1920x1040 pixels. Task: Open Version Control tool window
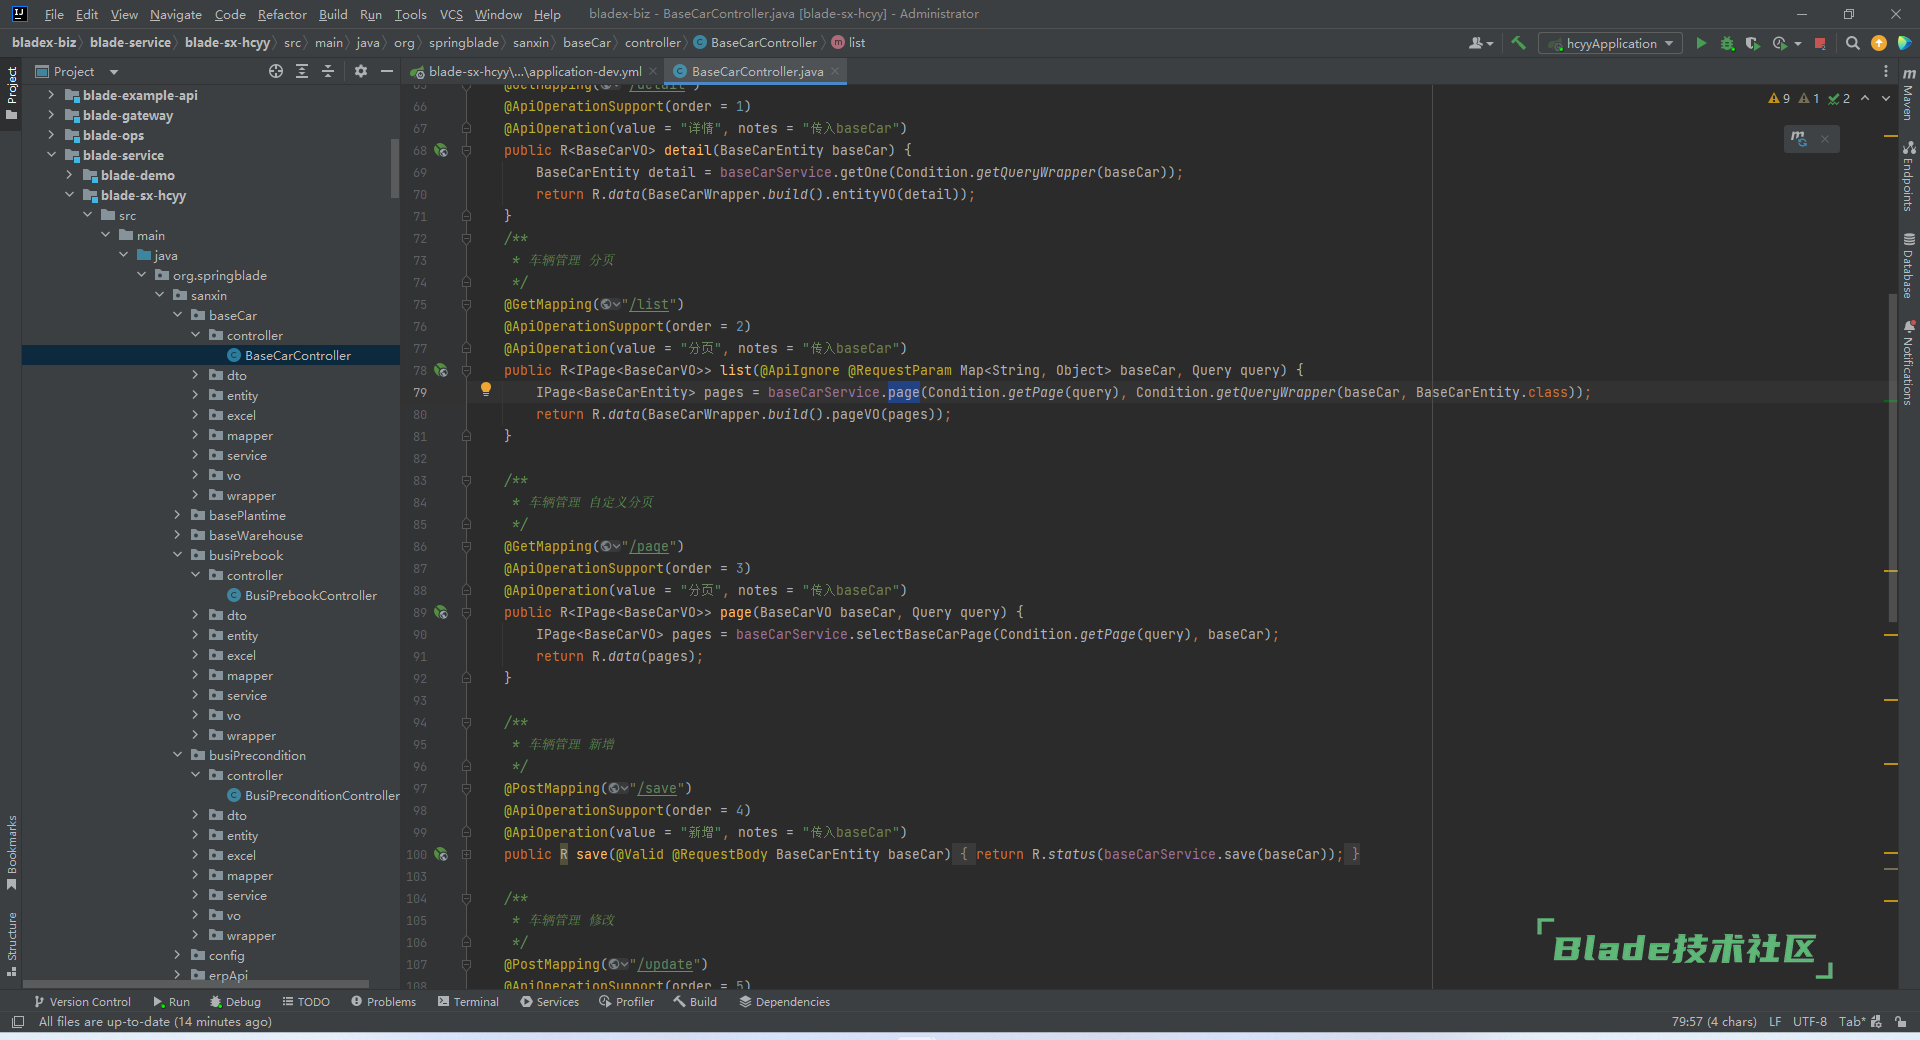pyautogui.click(x=82, y=1001)
